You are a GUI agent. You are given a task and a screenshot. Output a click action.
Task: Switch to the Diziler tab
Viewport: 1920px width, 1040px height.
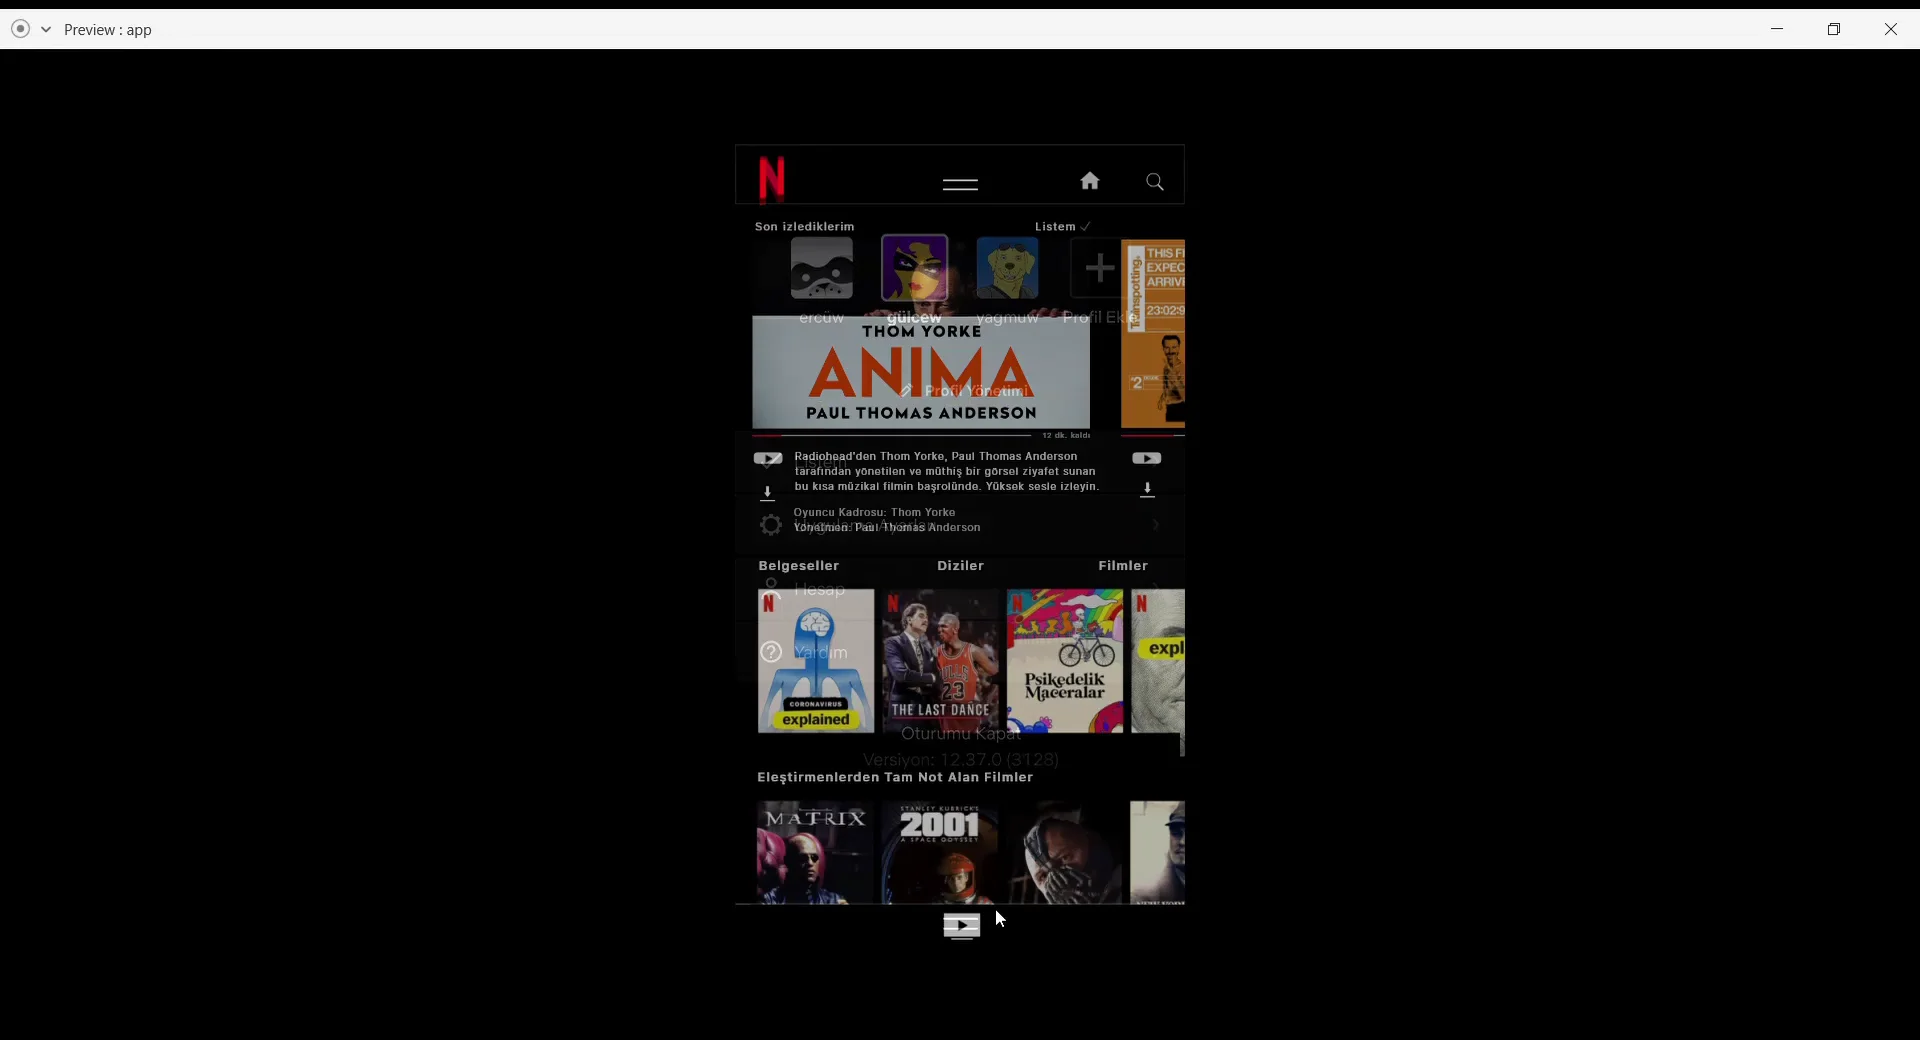(x=960, y=566)
